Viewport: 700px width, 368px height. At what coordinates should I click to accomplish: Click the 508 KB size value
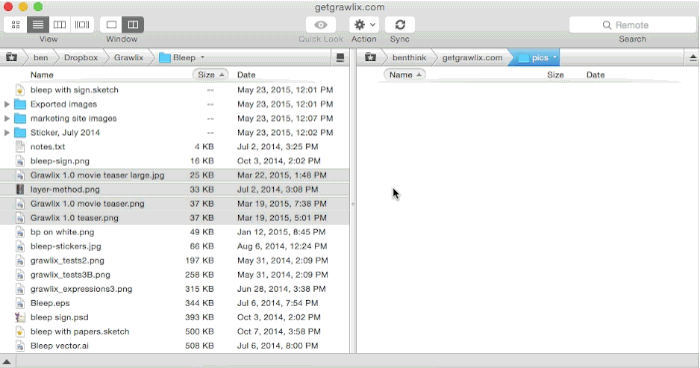199,346
